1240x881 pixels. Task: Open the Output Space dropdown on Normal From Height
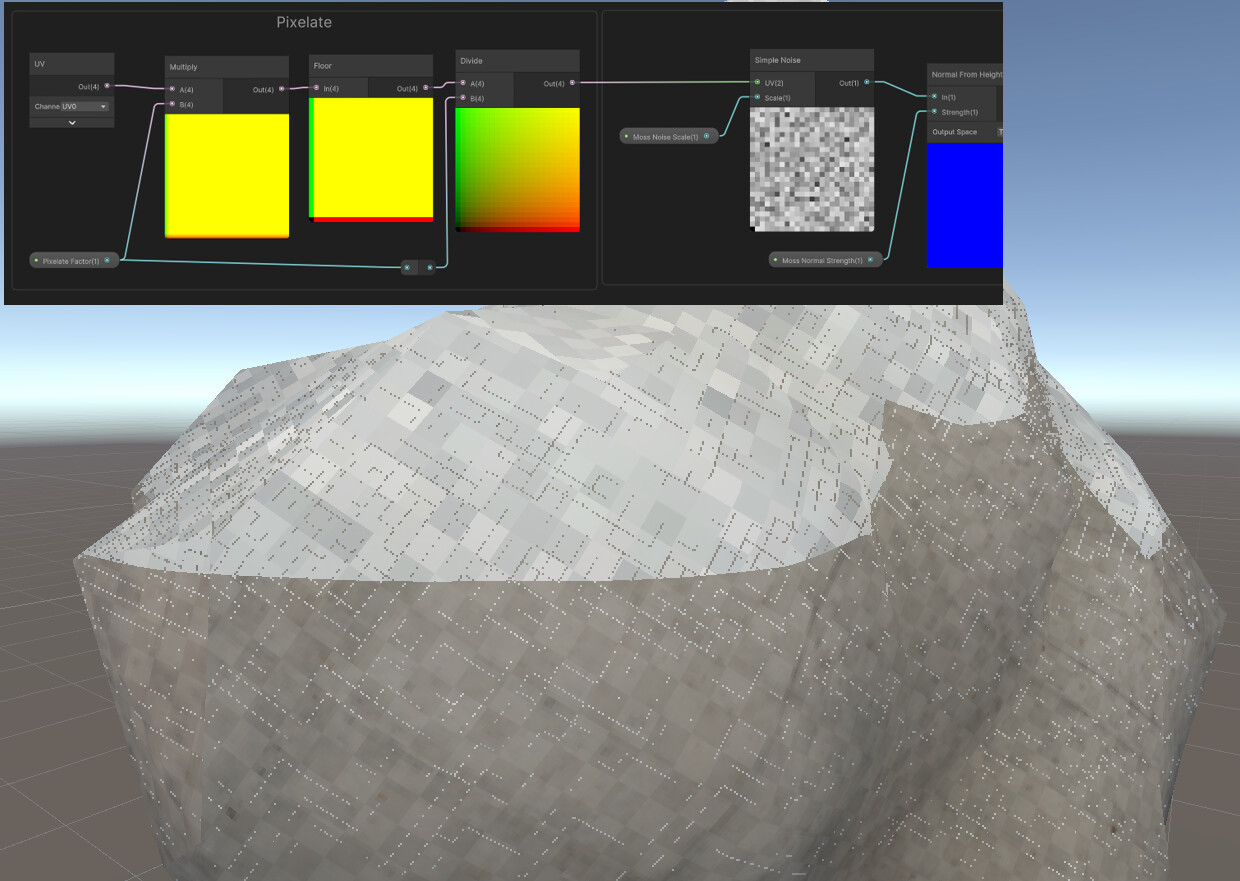[x=1000, y=132]
